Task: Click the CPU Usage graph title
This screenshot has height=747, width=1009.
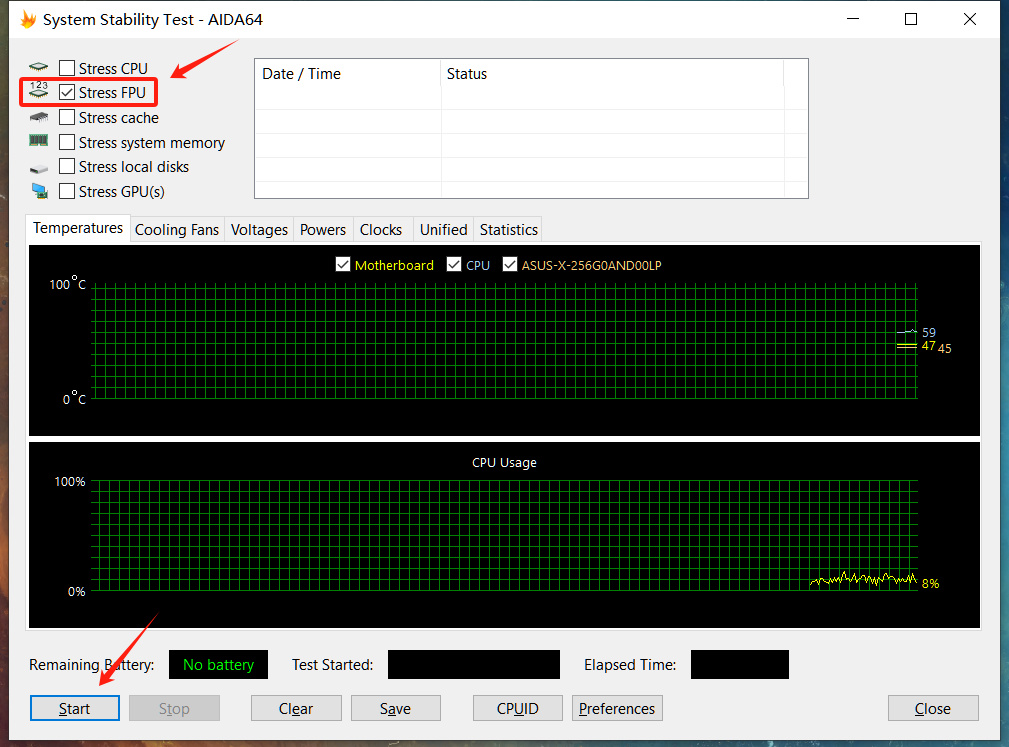Action: [504, 463]
